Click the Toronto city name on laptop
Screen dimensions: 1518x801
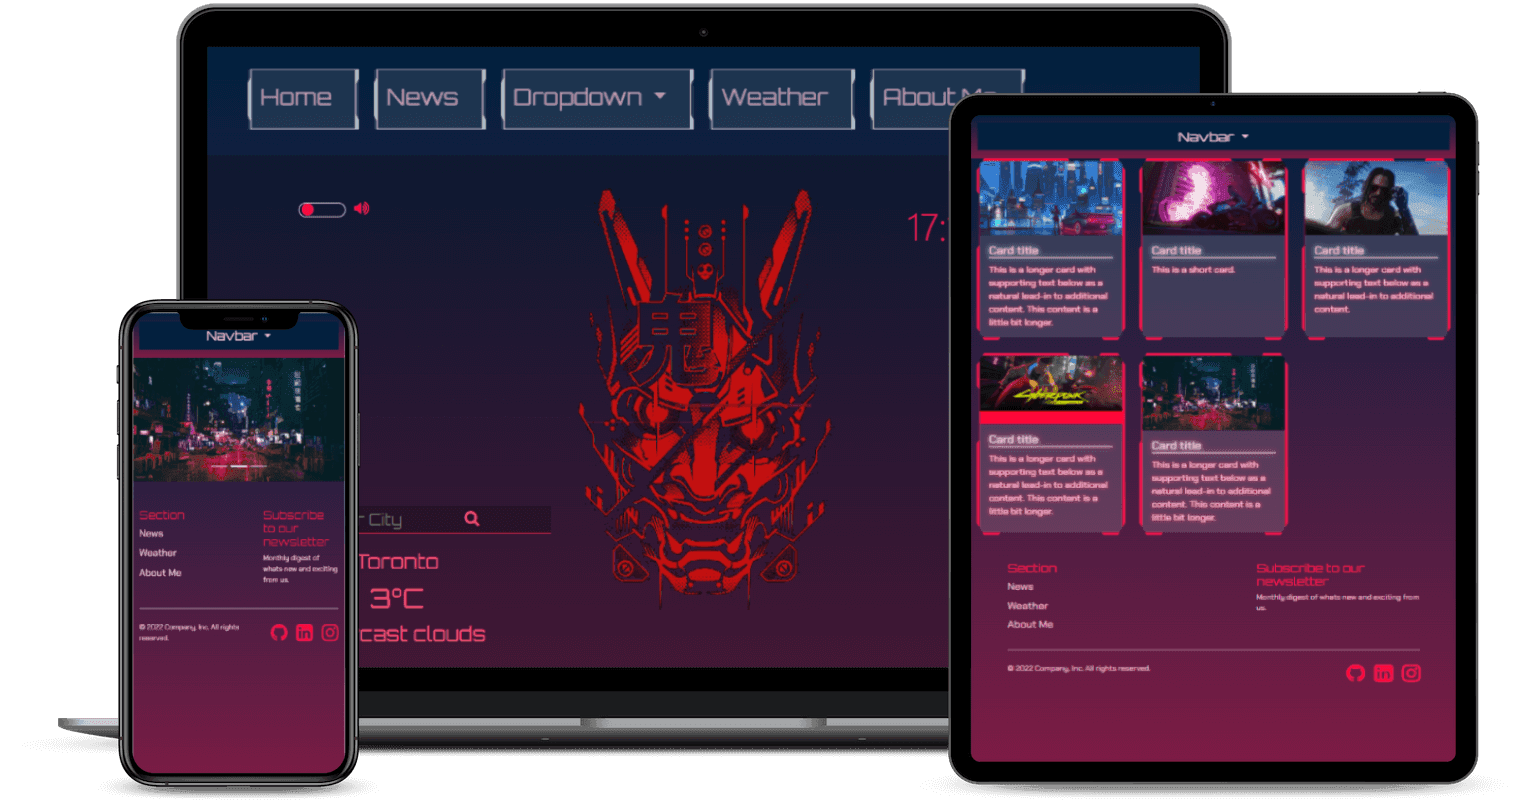point(398,562)
